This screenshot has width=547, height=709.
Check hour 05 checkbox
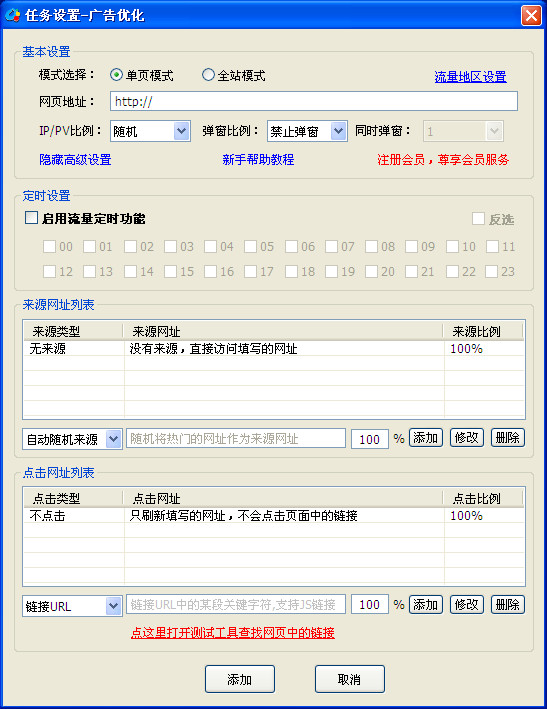tap(250, 246)
